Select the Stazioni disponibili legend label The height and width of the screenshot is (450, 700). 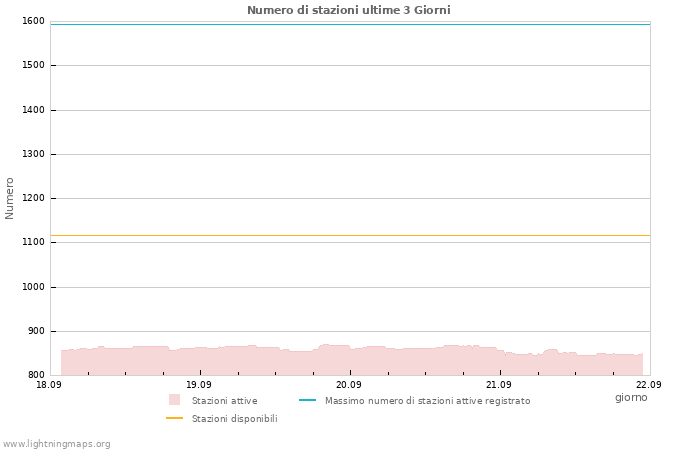point(235,418)
